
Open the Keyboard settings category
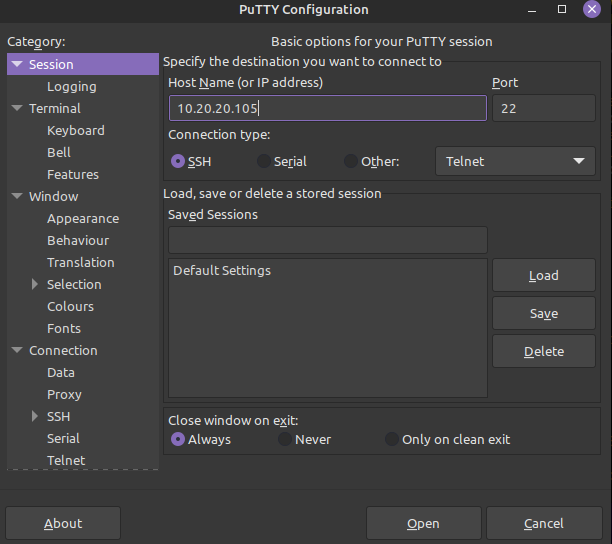point(76,130)
